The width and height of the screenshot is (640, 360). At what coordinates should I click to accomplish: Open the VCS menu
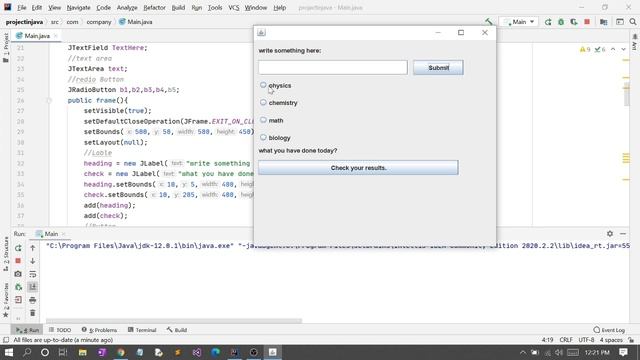tap(234, 7)
